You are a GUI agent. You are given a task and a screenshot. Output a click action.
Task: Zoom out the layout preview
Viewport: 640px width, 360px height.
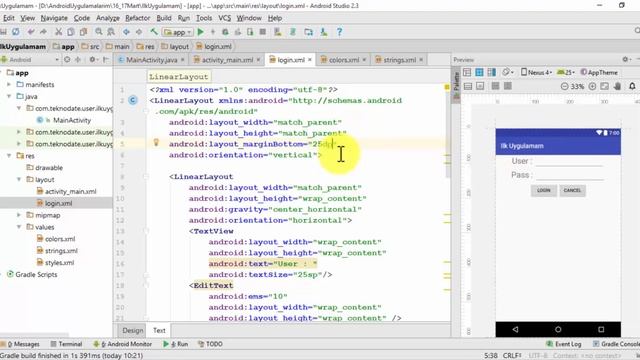[x=564, y=86]
